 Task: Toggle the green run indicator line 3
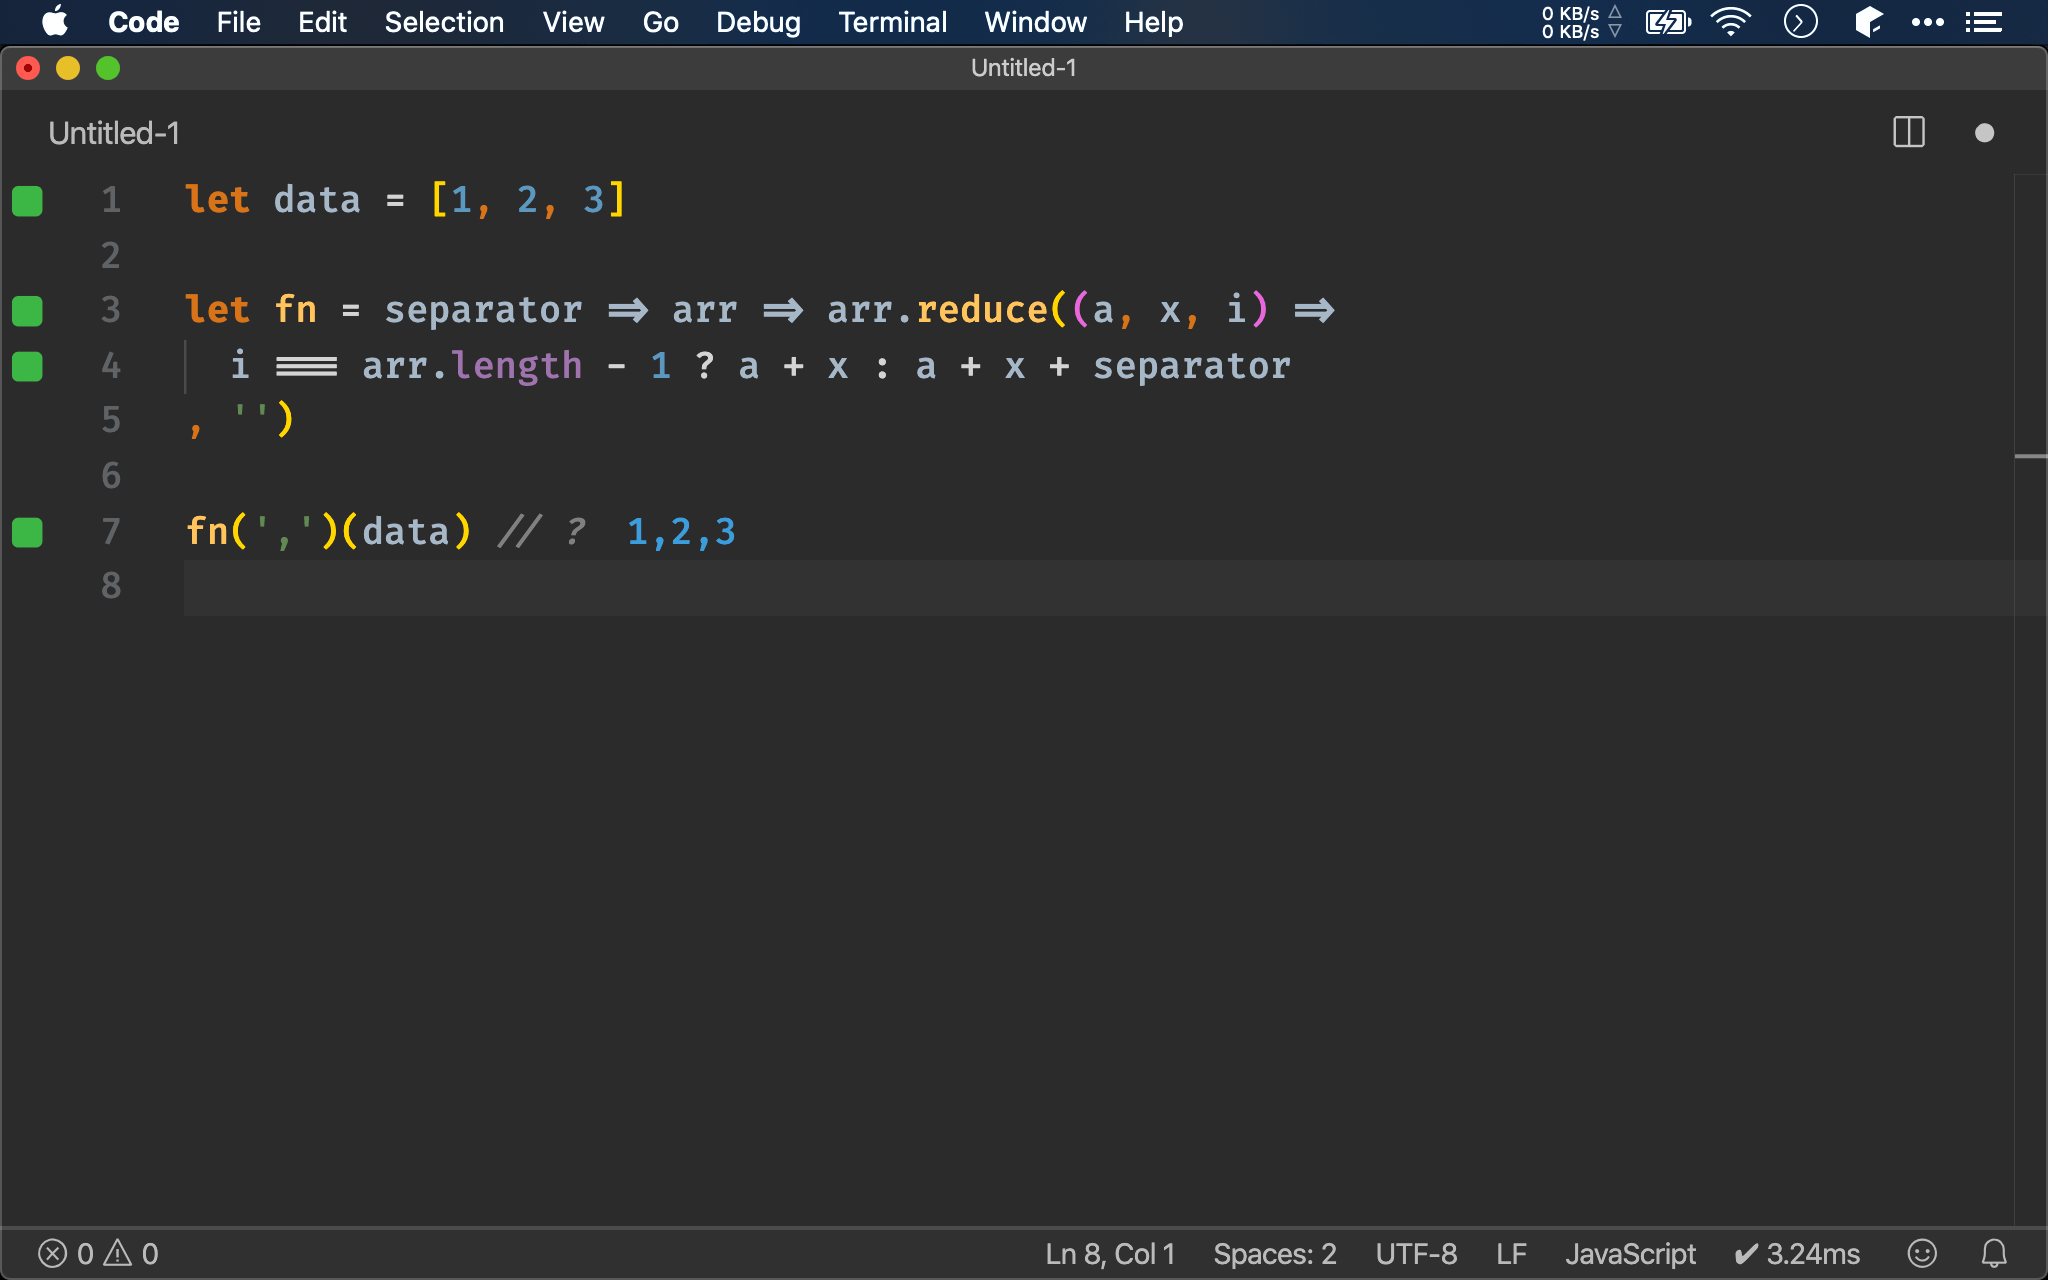tap(27, 310)
